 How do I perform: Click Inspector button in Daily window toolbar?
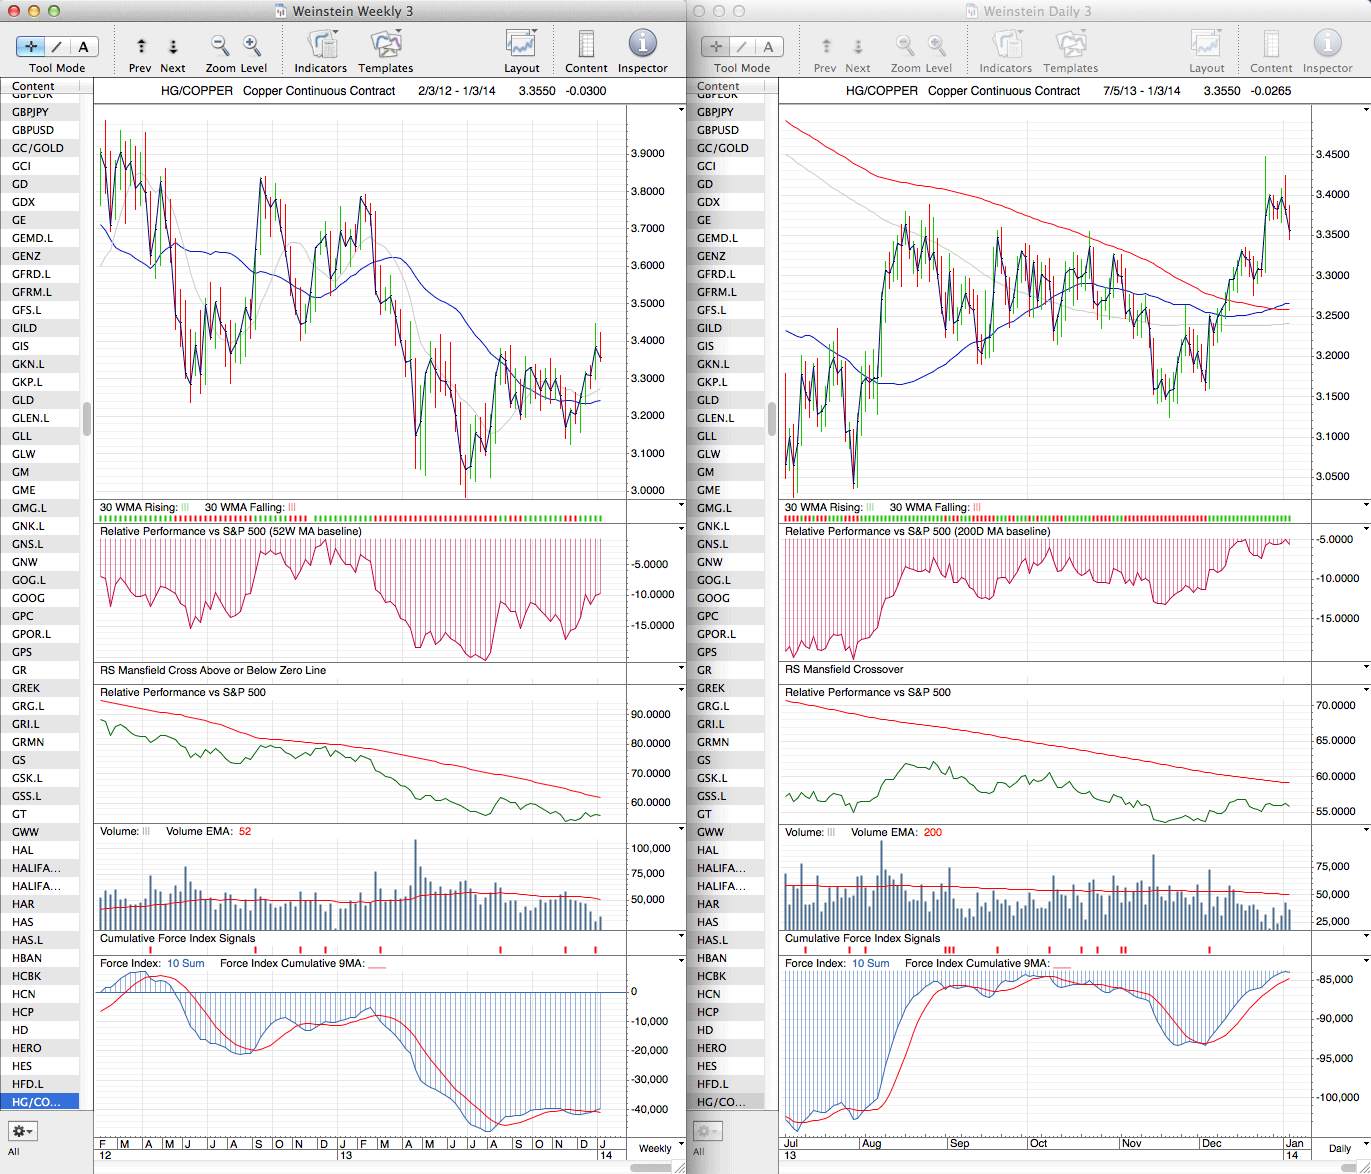point(1327,46)
